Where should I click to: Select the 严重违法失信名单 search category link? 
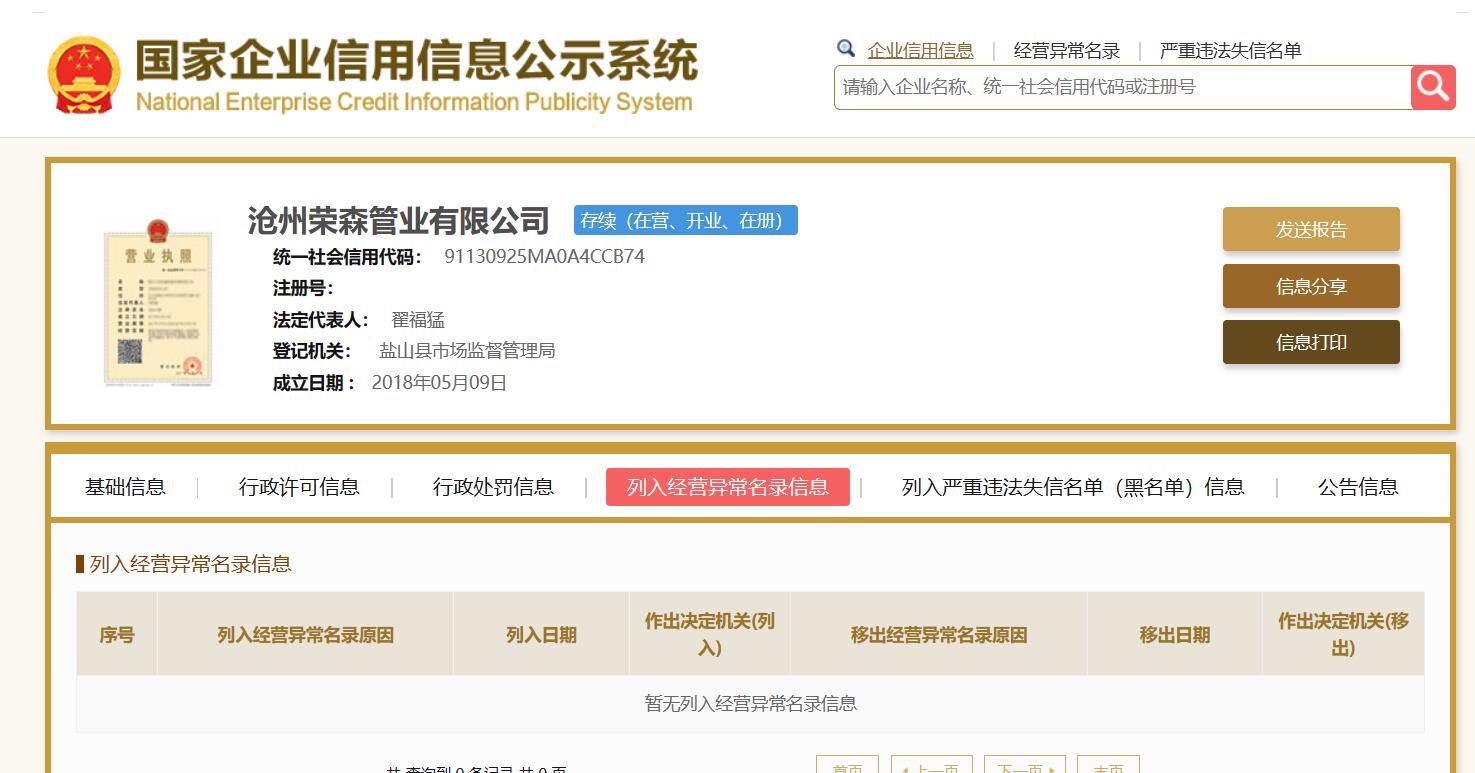1230,50
